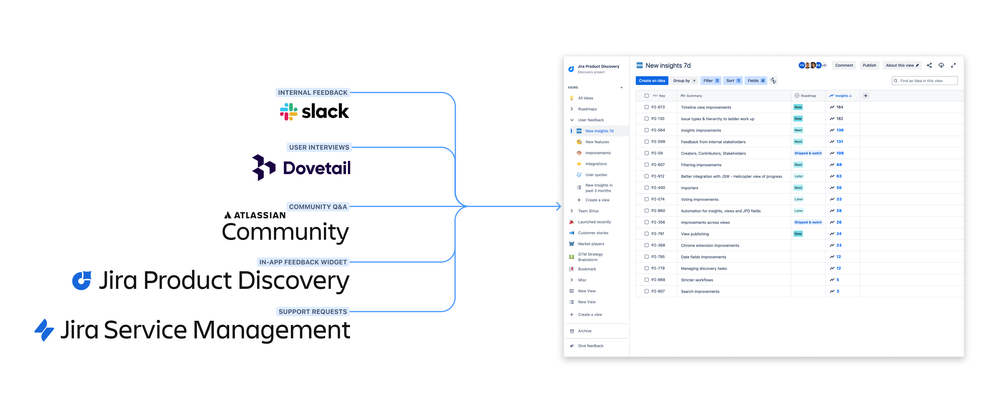Click the Later tag in P2-912 row

[798, 176]
